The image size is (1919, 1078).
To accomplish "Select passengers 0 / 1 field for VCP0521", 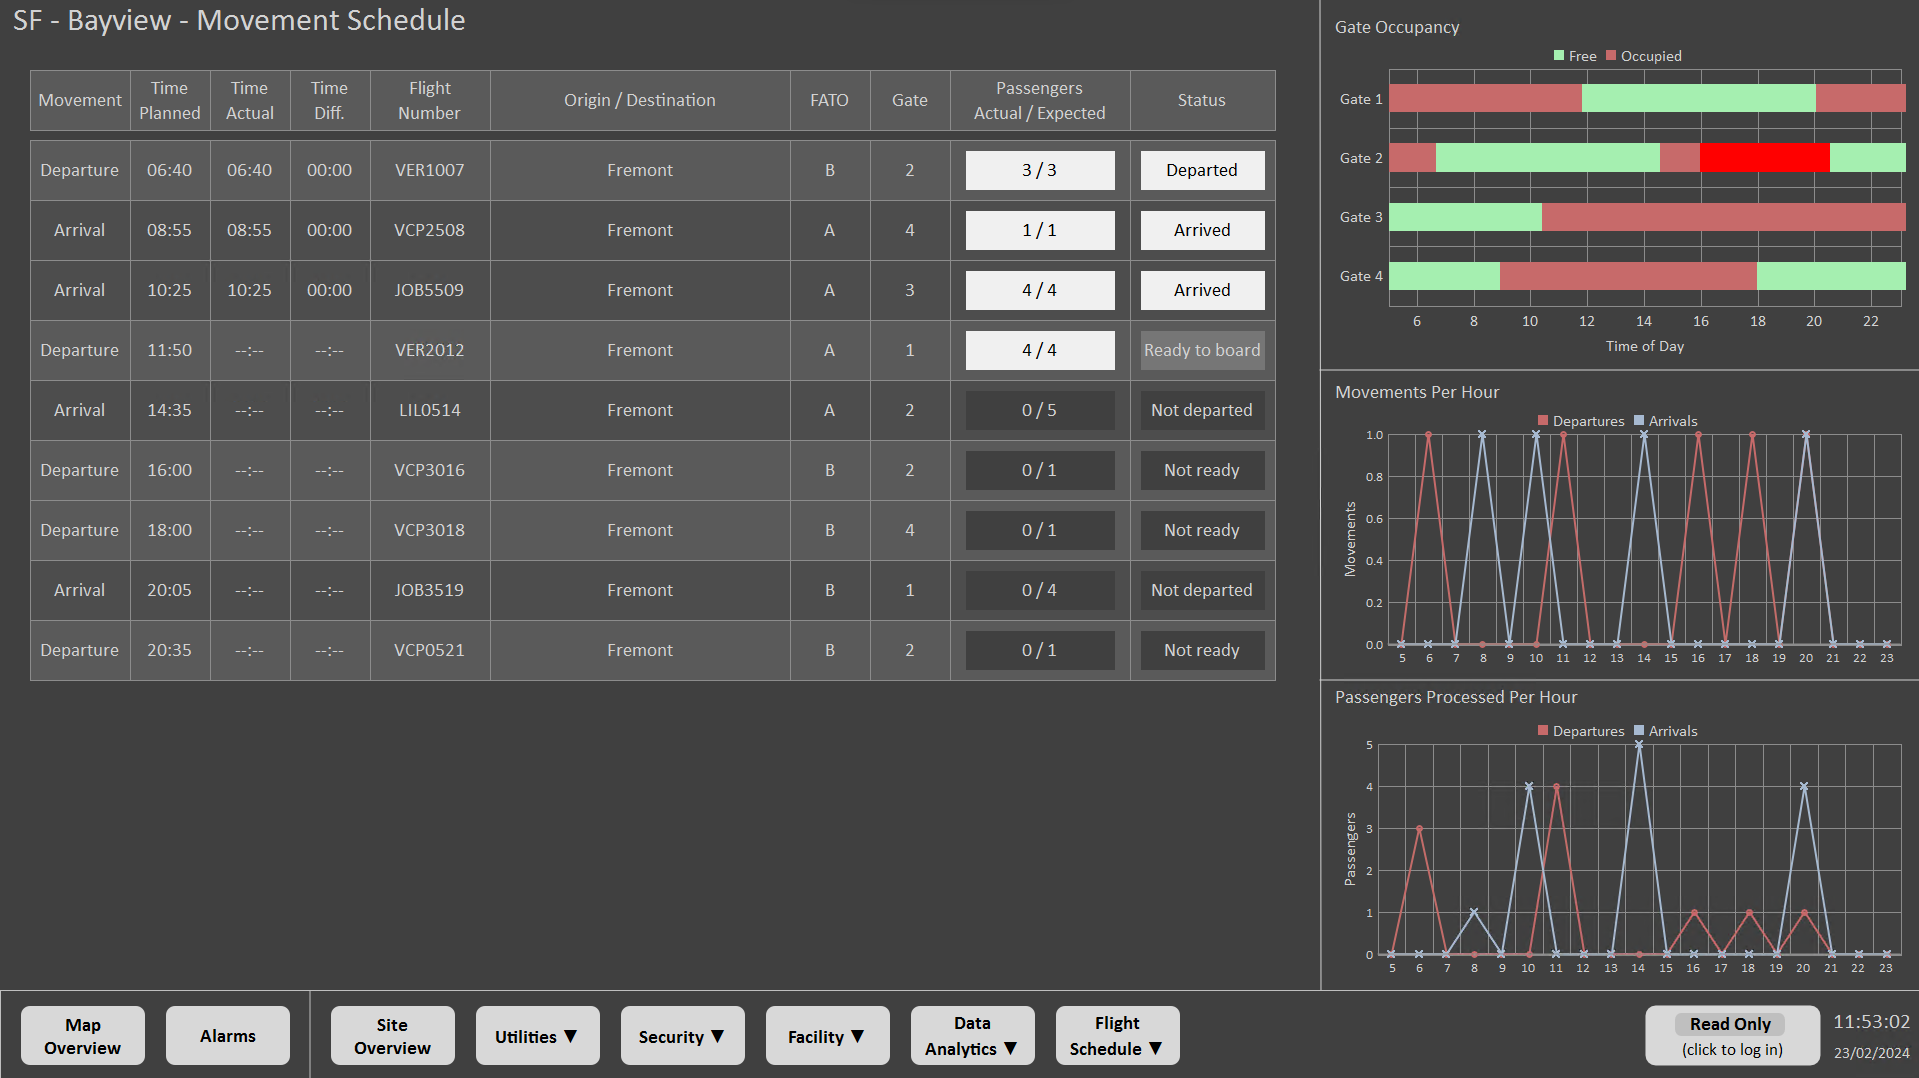I will click(1040, 650).
